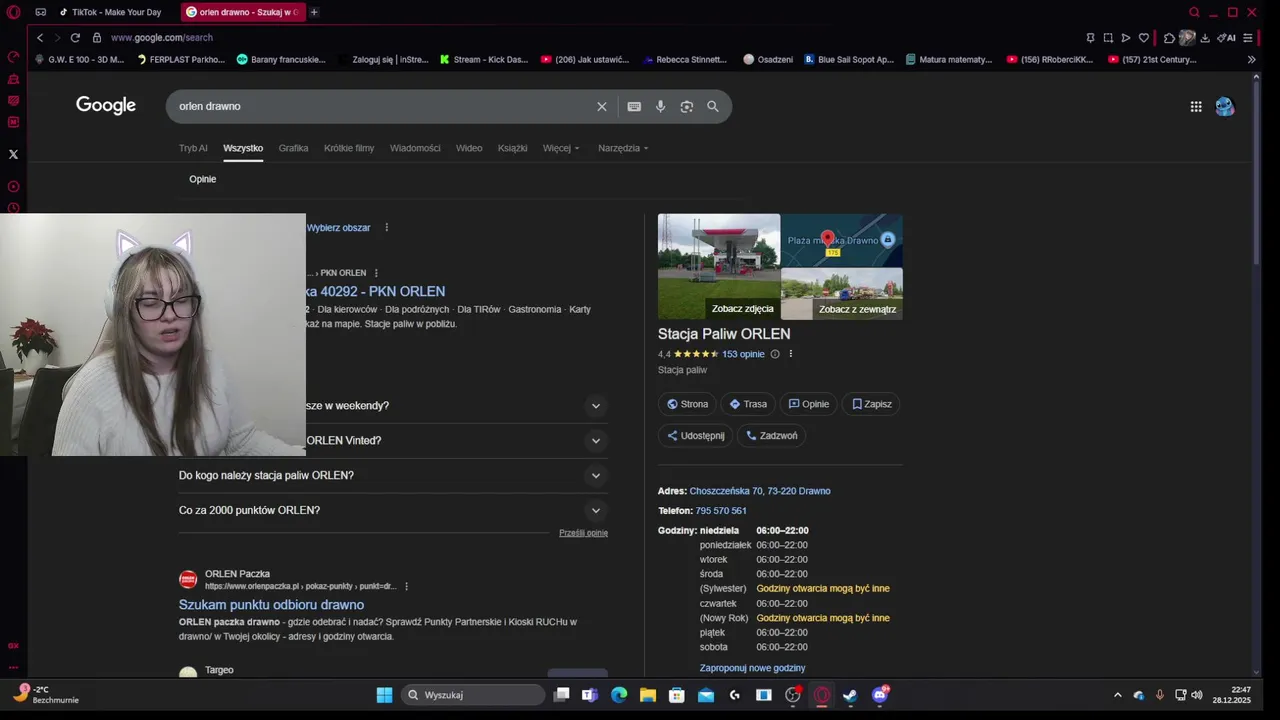The width and height of the screenshot is (1280, 720).
Task: Submit search with the magnifier icon
Action: [x=713, y=106]
